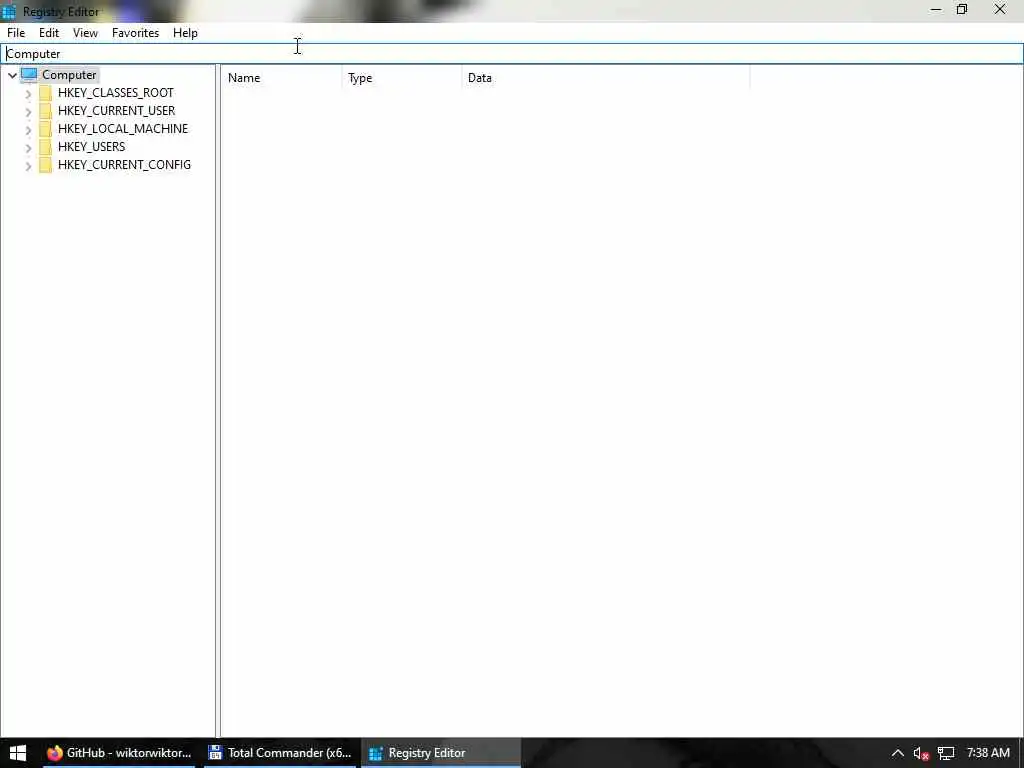Screen dimensions: 1024x768
Task: Sort by the Name column header
Action: click(x=281, y=78)
